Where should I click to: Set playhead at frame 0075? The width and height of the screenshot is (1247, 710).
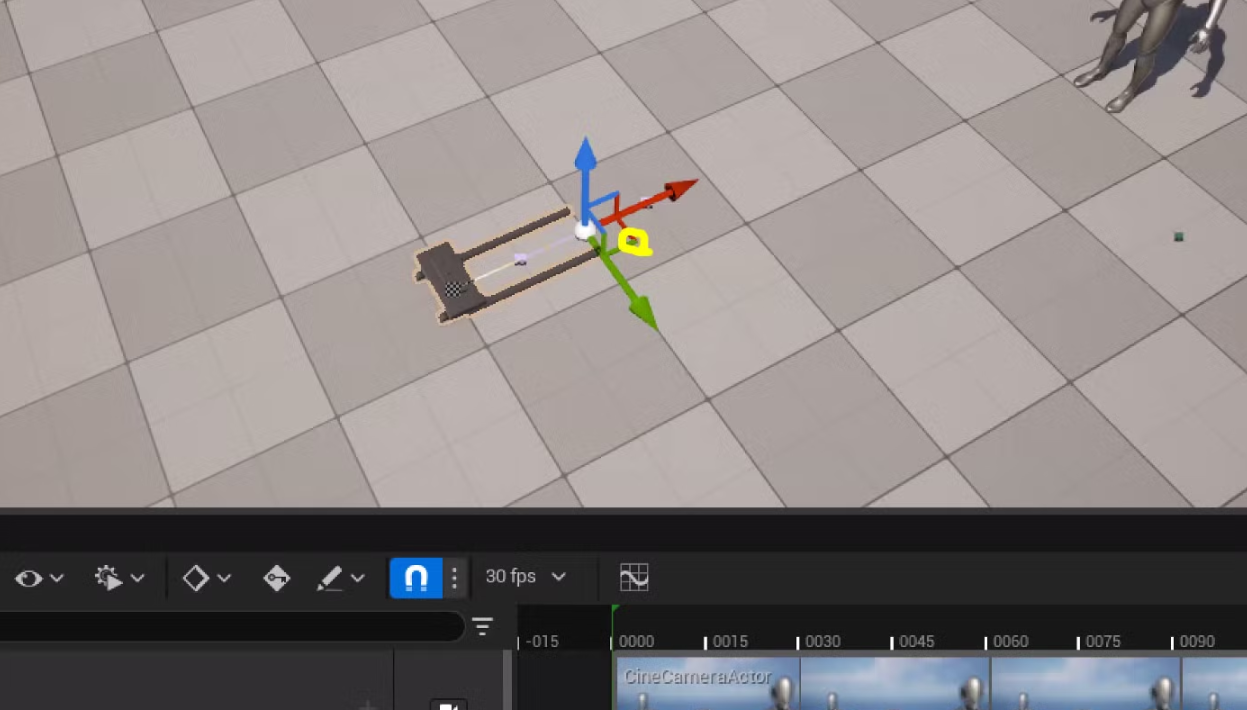coord(1103,641)
